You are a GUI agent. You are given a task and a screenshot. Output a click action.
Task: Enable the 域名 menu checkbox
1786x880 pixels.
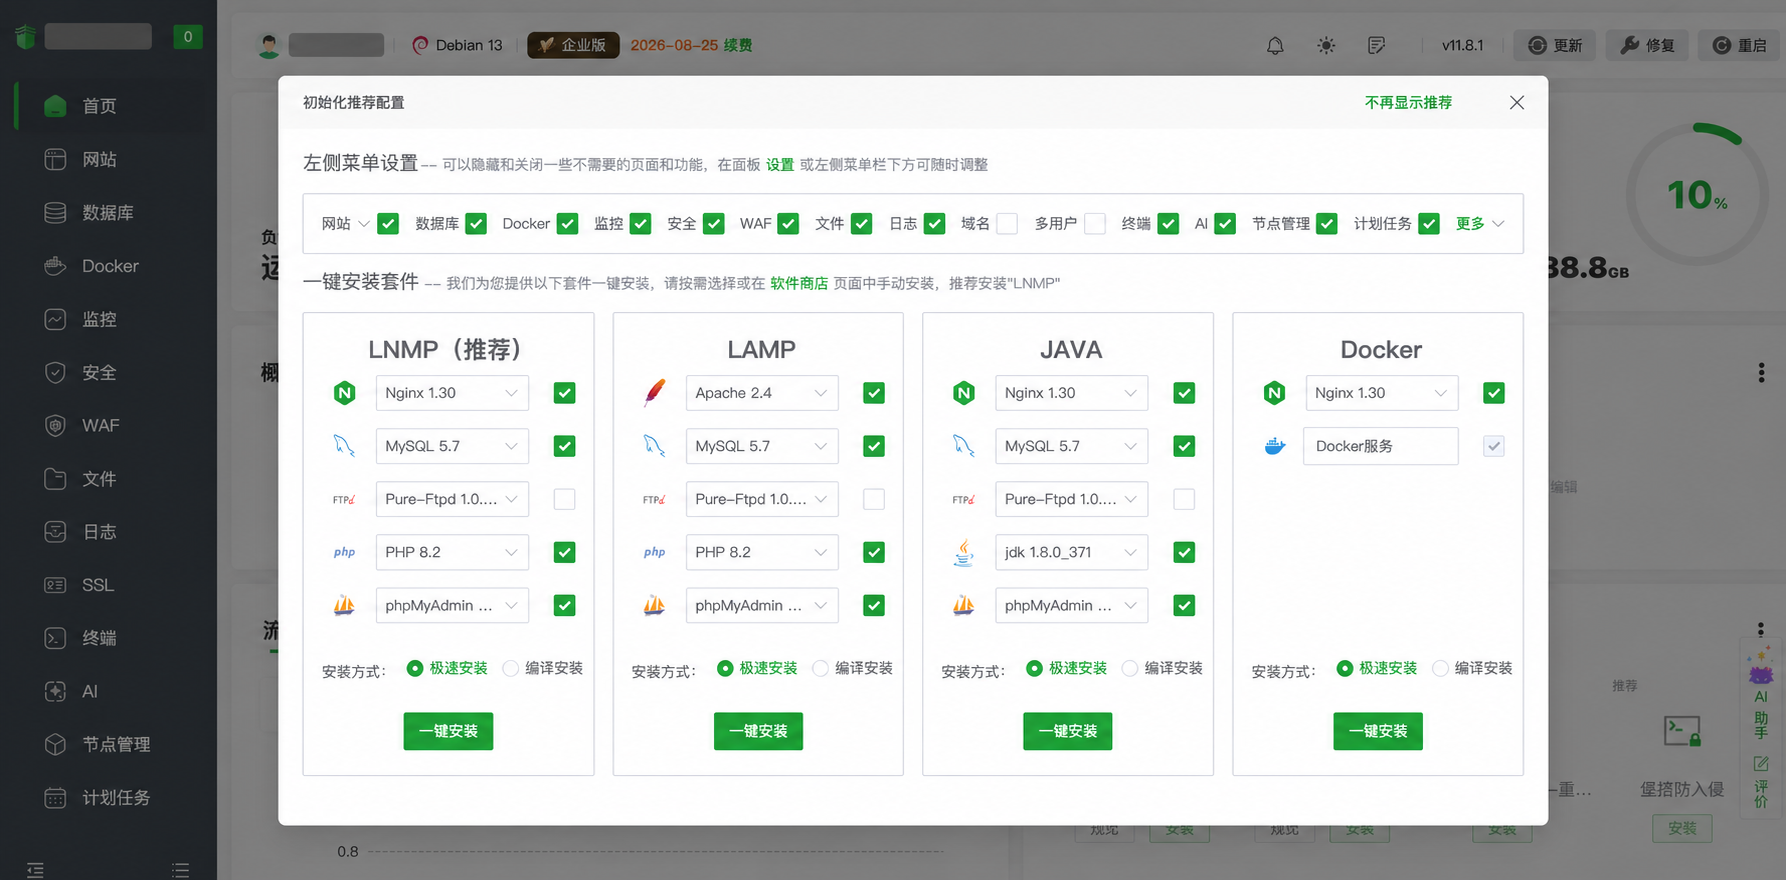pos(1007,224)
